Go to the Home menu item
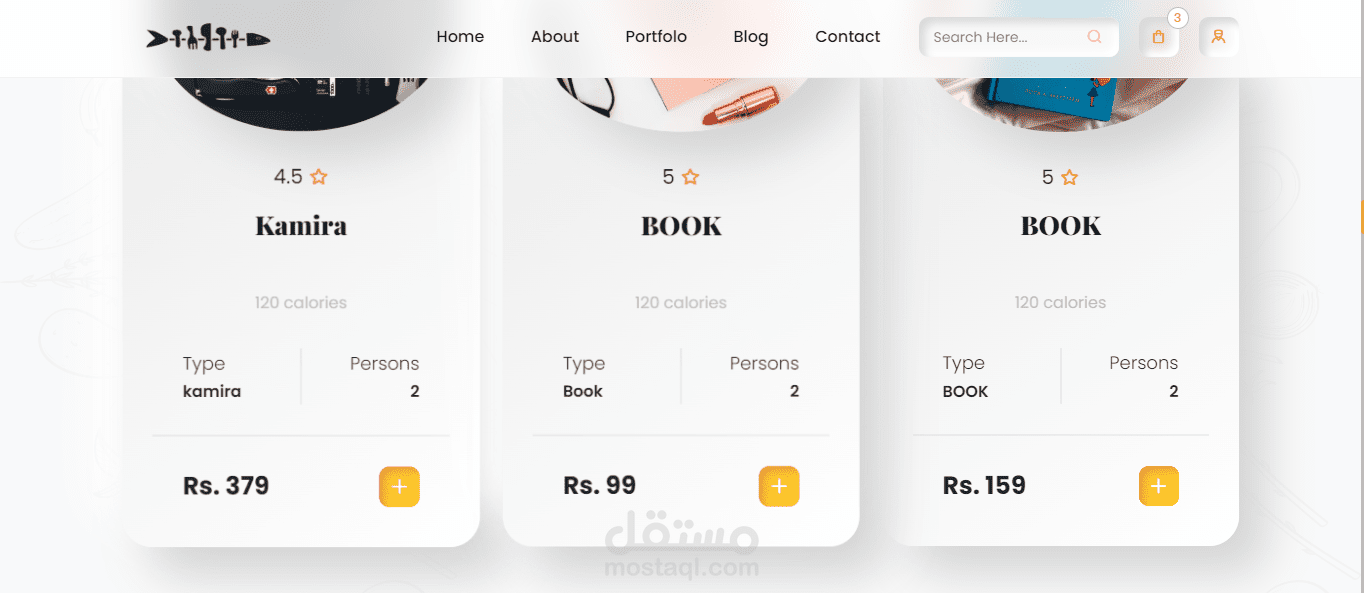The height and width of the screenshot is (593, 1364). click(460, 37)
